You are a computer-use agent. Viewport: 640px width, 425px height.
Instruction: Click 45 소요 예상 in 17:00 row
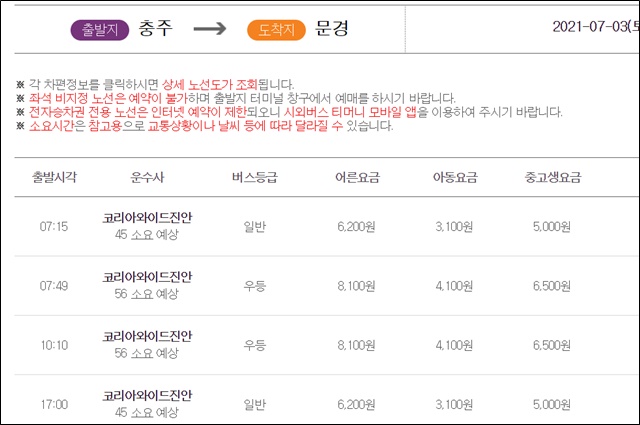[147, 412]
